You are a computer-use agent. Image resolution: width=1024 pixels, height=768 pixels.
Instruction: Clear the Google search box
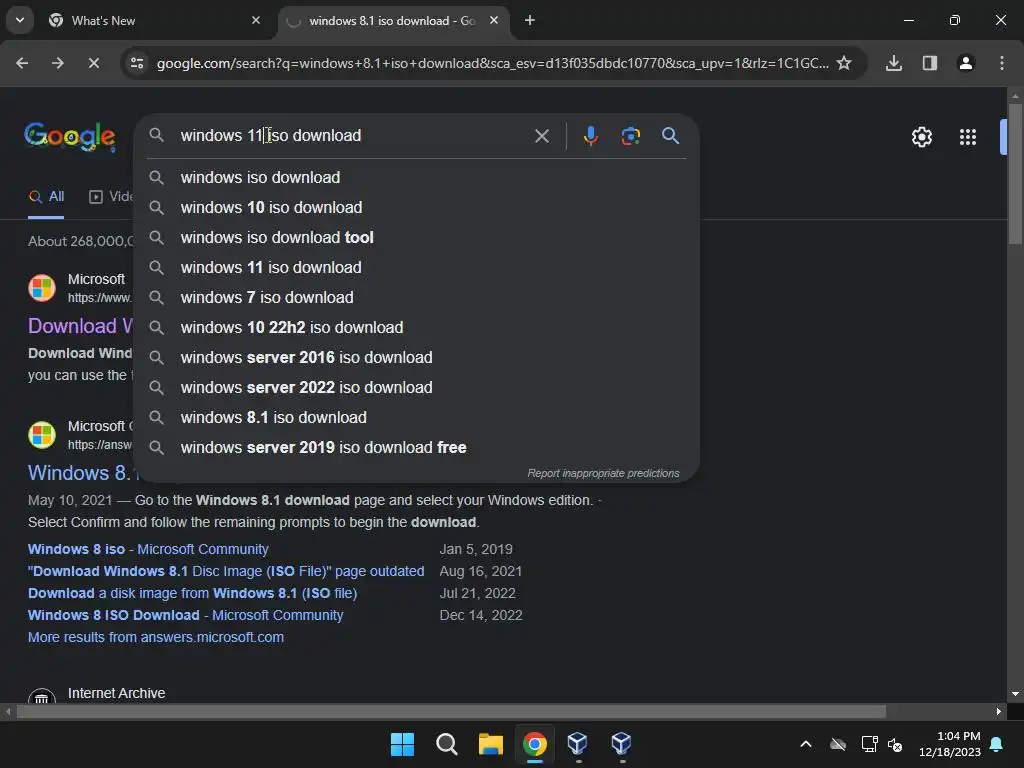(541, 136)
